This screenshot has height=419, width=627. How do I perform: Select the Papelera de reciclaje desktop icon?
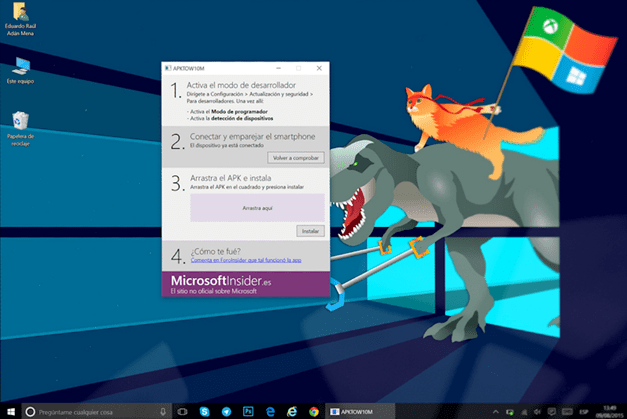point(20,128)
